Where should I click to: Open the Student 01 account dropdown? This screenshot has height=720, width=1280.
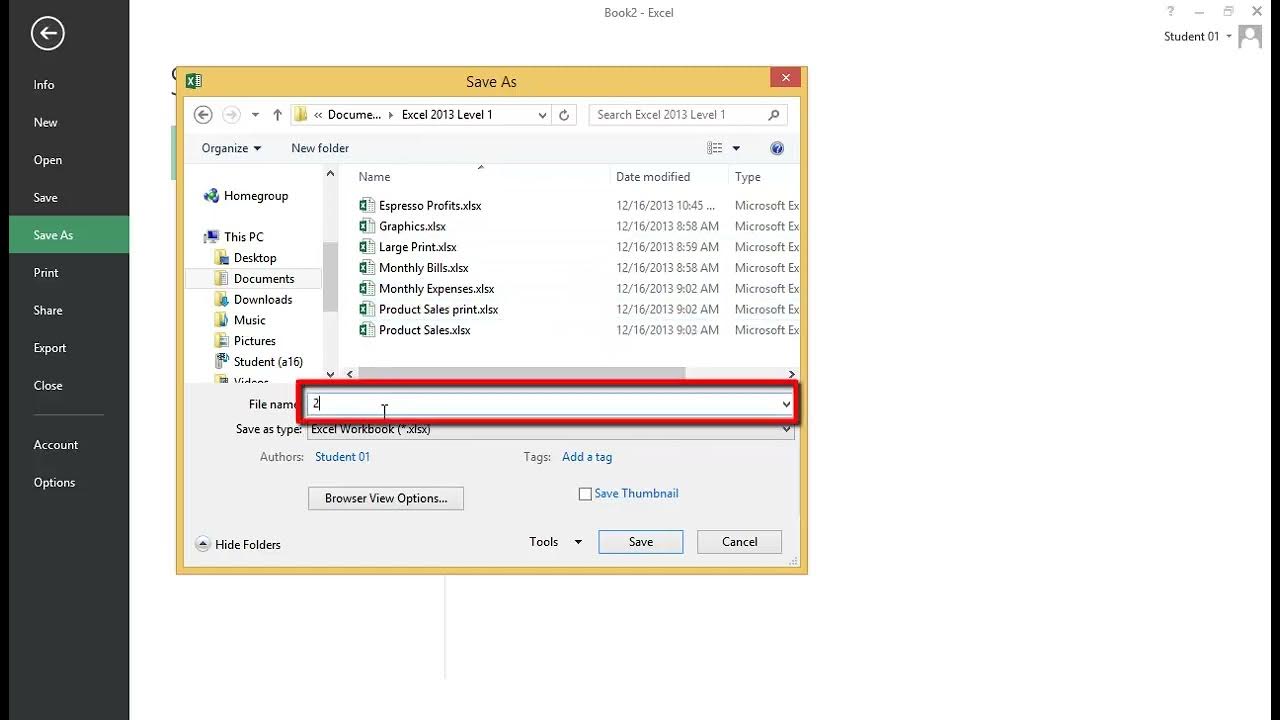click(1198, 36)
